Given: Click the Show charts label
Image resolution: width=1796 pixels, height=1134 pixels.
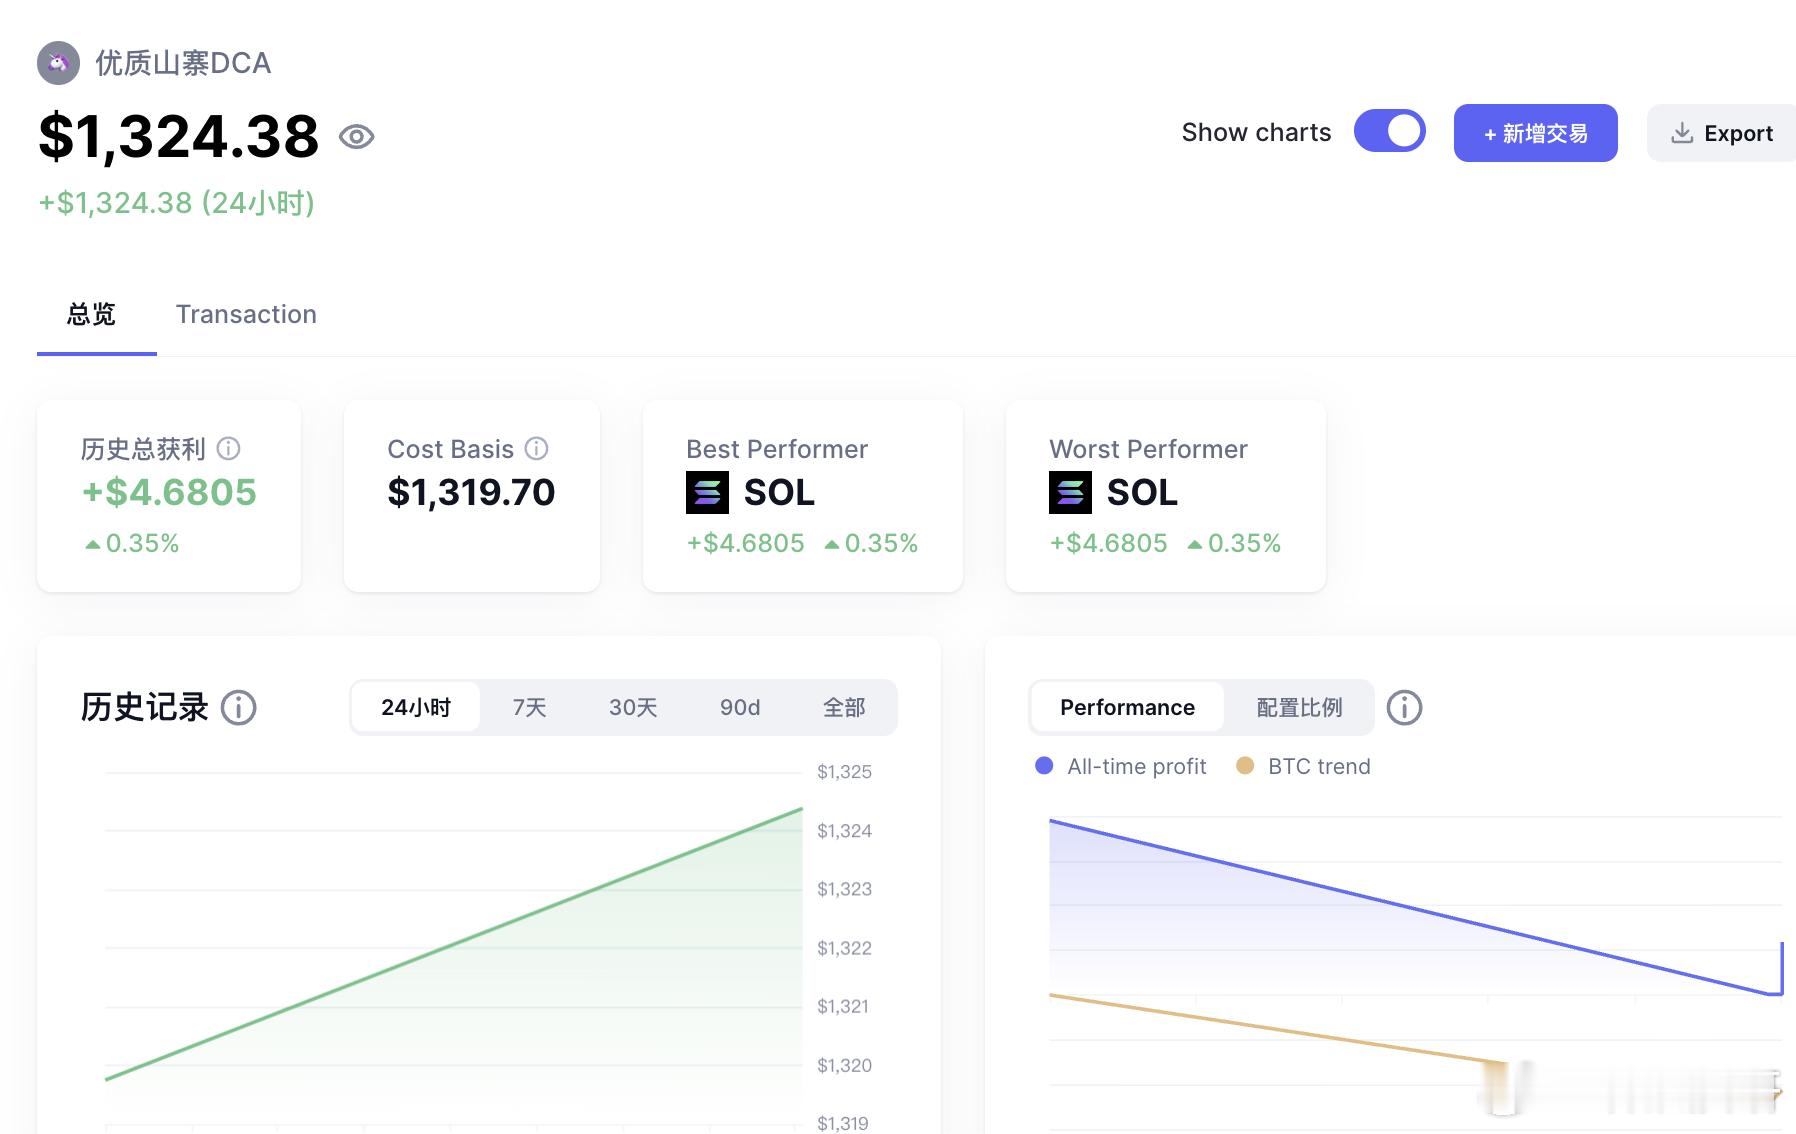Looking at the screenshot, I should (1256, 132).
